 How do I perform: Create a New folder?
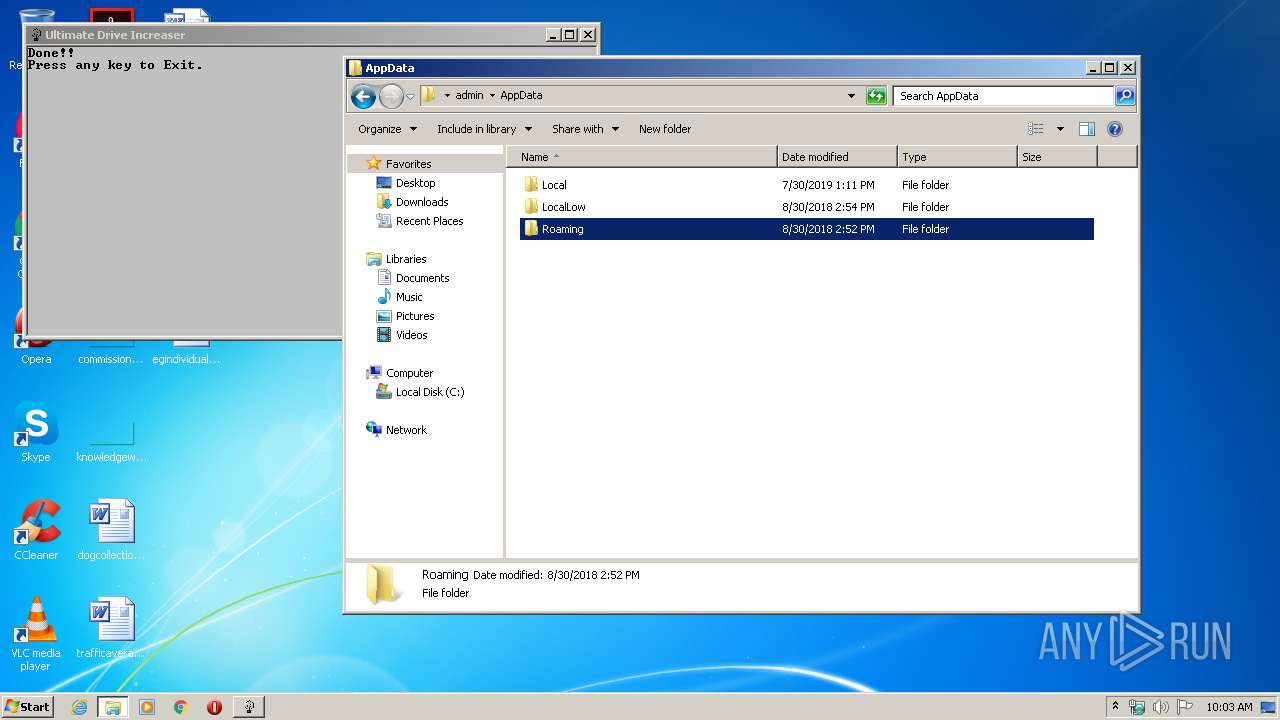click(x=665, y=129)
